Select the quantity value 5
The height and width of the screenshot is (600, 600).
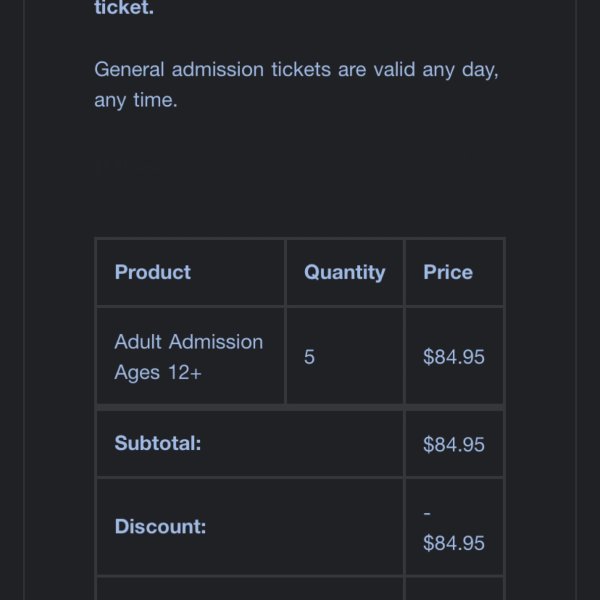coord(309,357)
